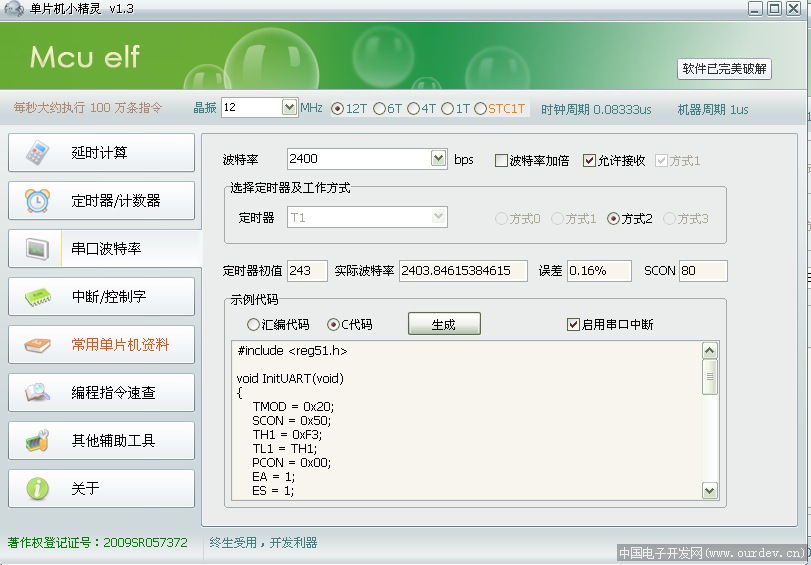This screenshot has width=811, height=565.
Task: Maximize the 单片机小精灵 window
Action: tap(774, 8)
